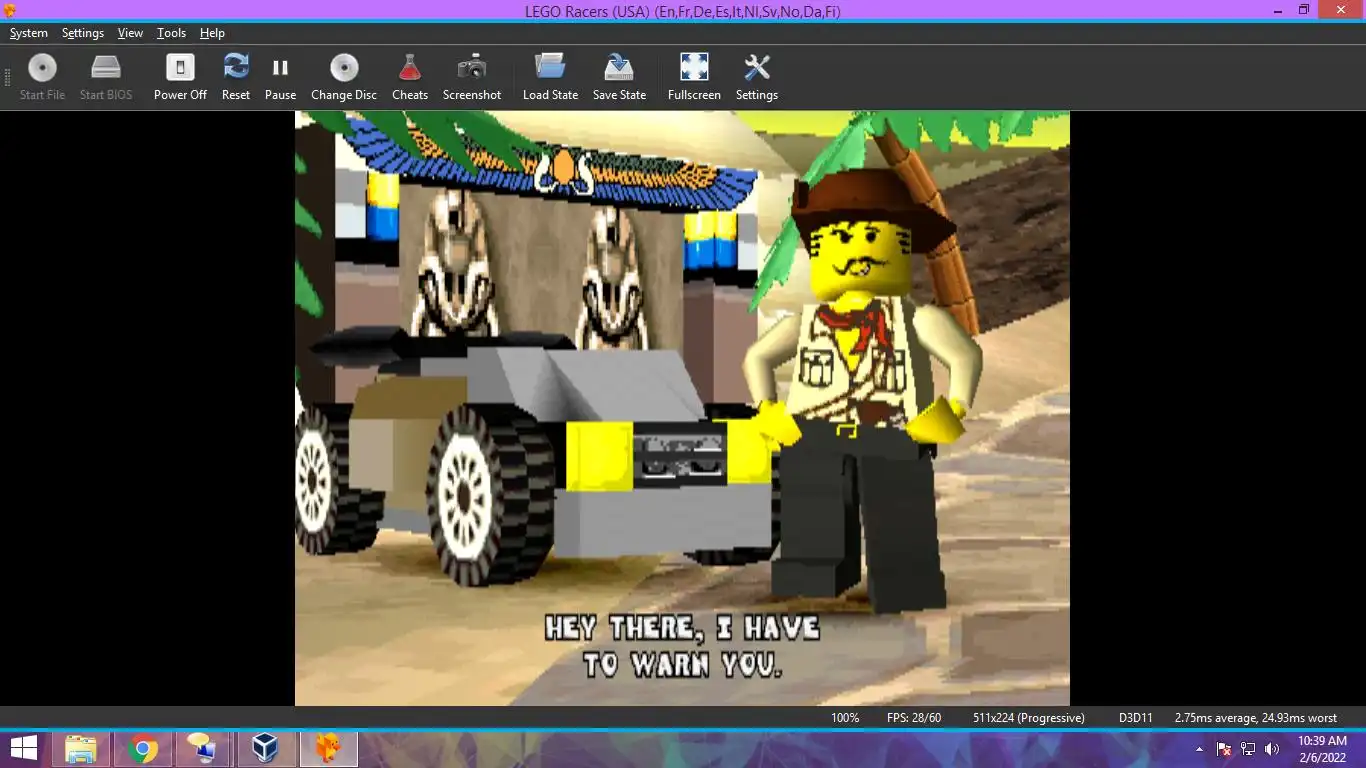Click the FPS: 28/60 status entry
The image size is (1366, 768).
tap(914, 718)
